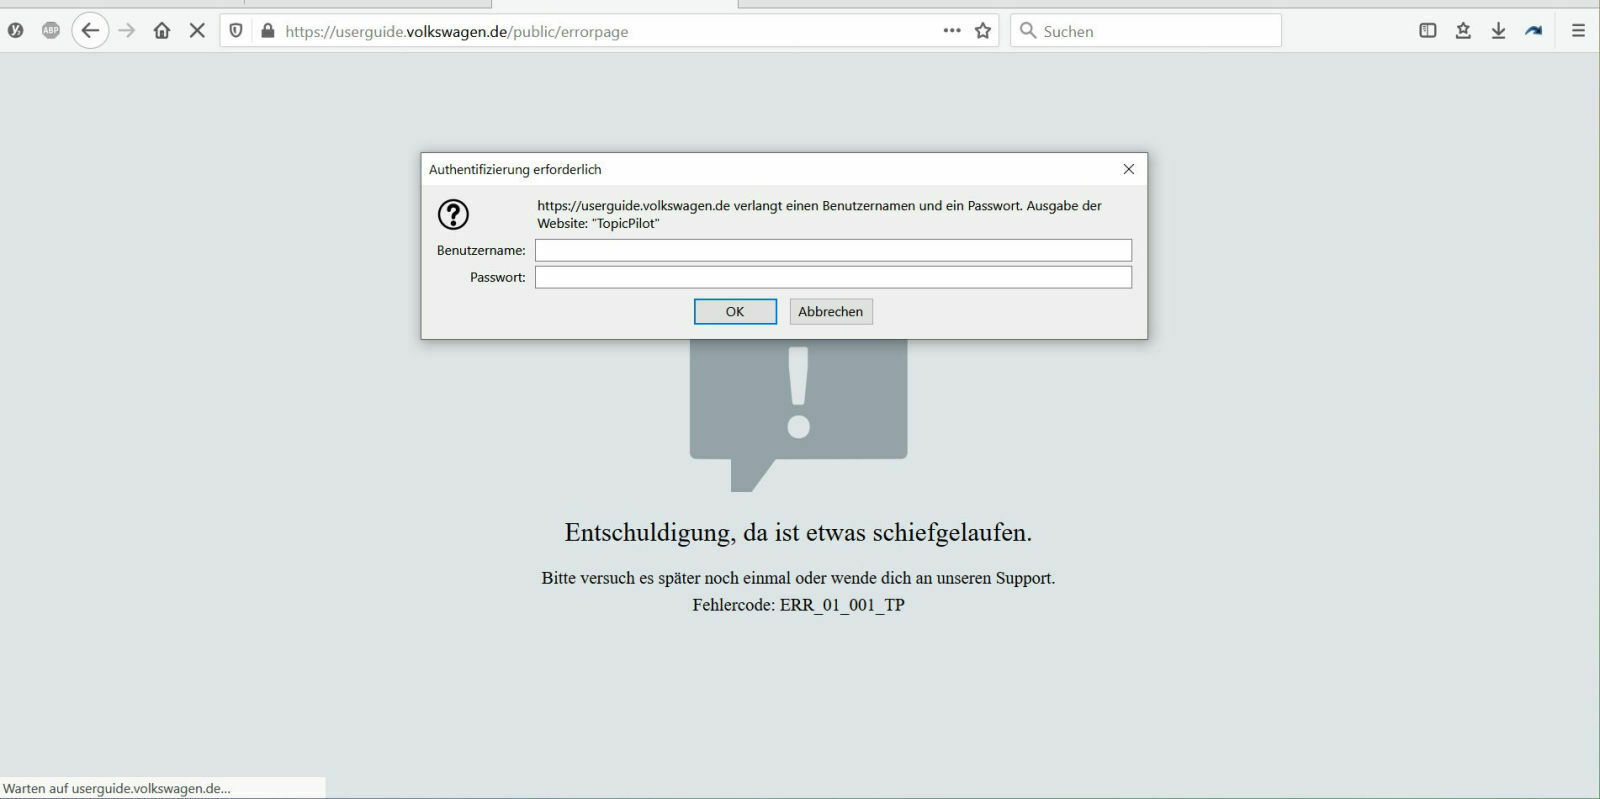
Task: Click the Passwort input field
Action: (x=833, y=277)
